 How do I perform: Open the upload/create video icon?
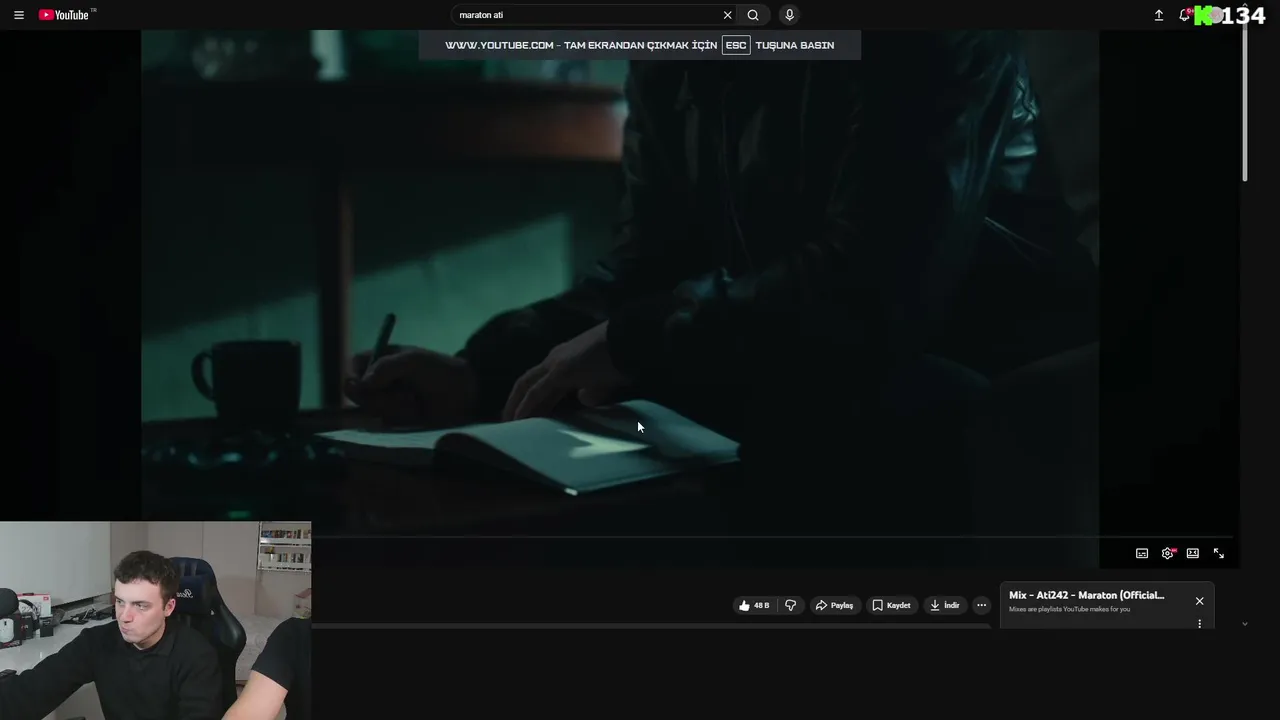[x=1158, y=15]
